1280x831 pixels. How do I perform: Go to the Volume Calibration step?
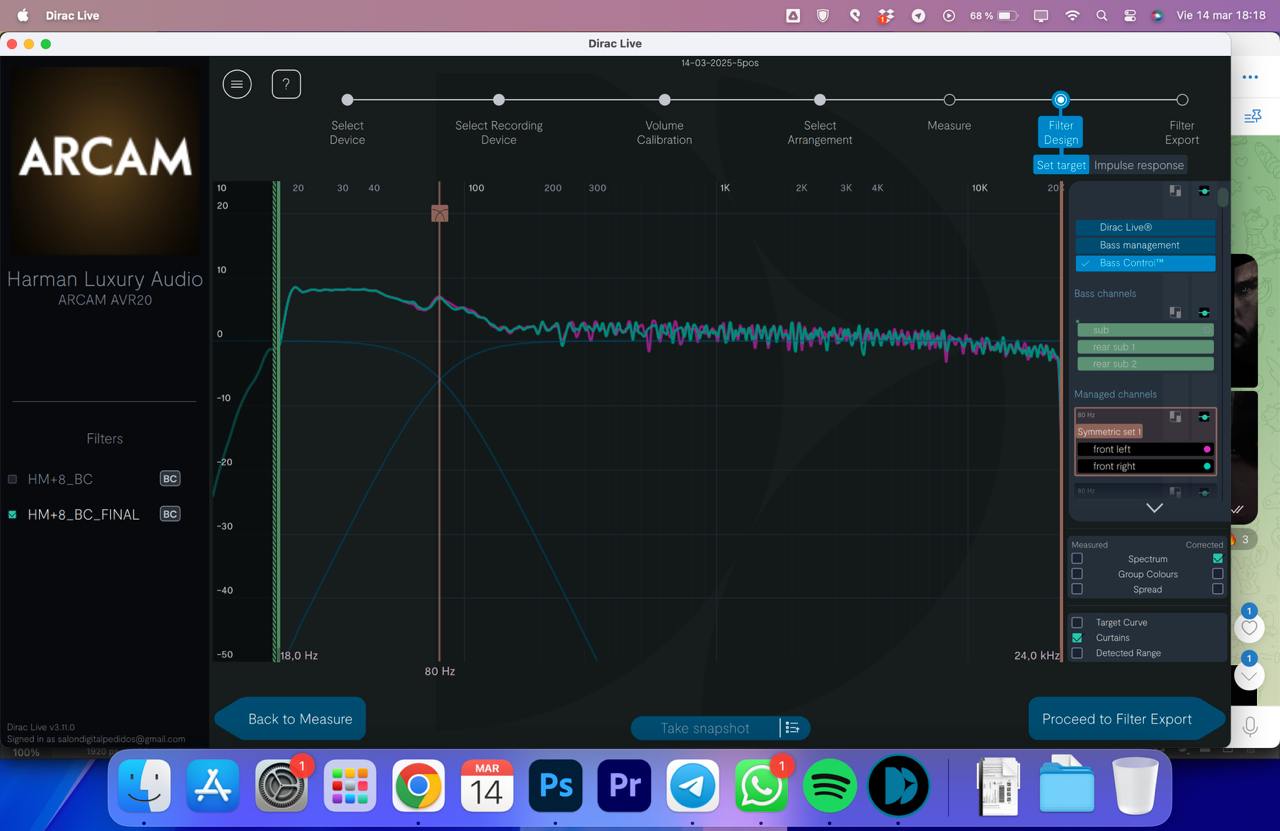point(664,100)
